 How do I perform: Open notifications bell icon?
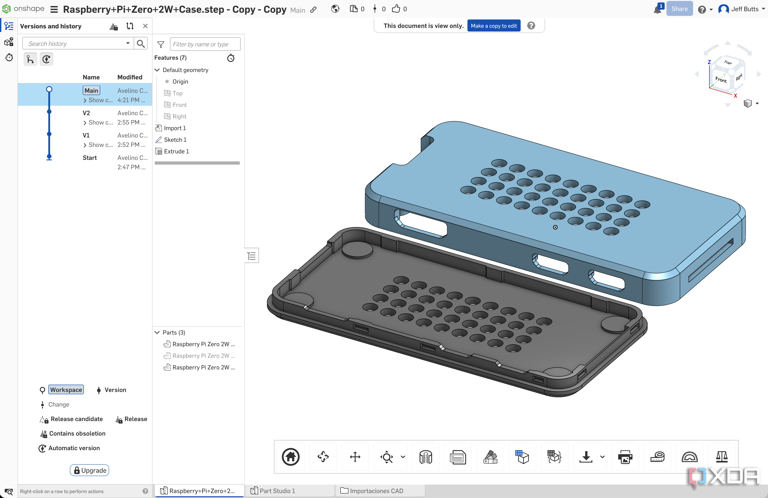click(x=658, y=9)
